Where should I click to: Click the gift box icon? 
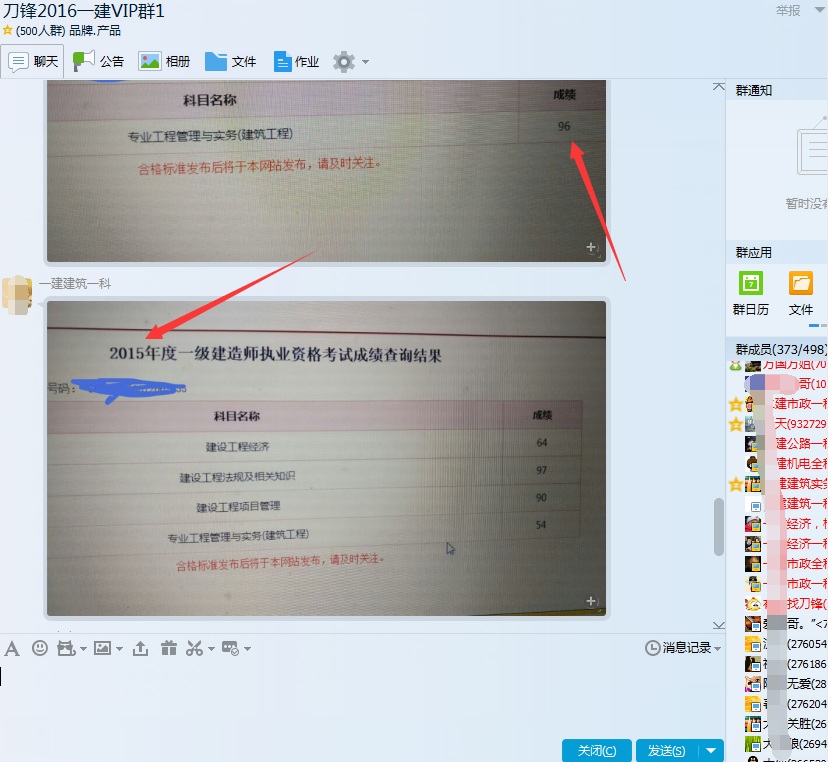(x=168, y=648)
